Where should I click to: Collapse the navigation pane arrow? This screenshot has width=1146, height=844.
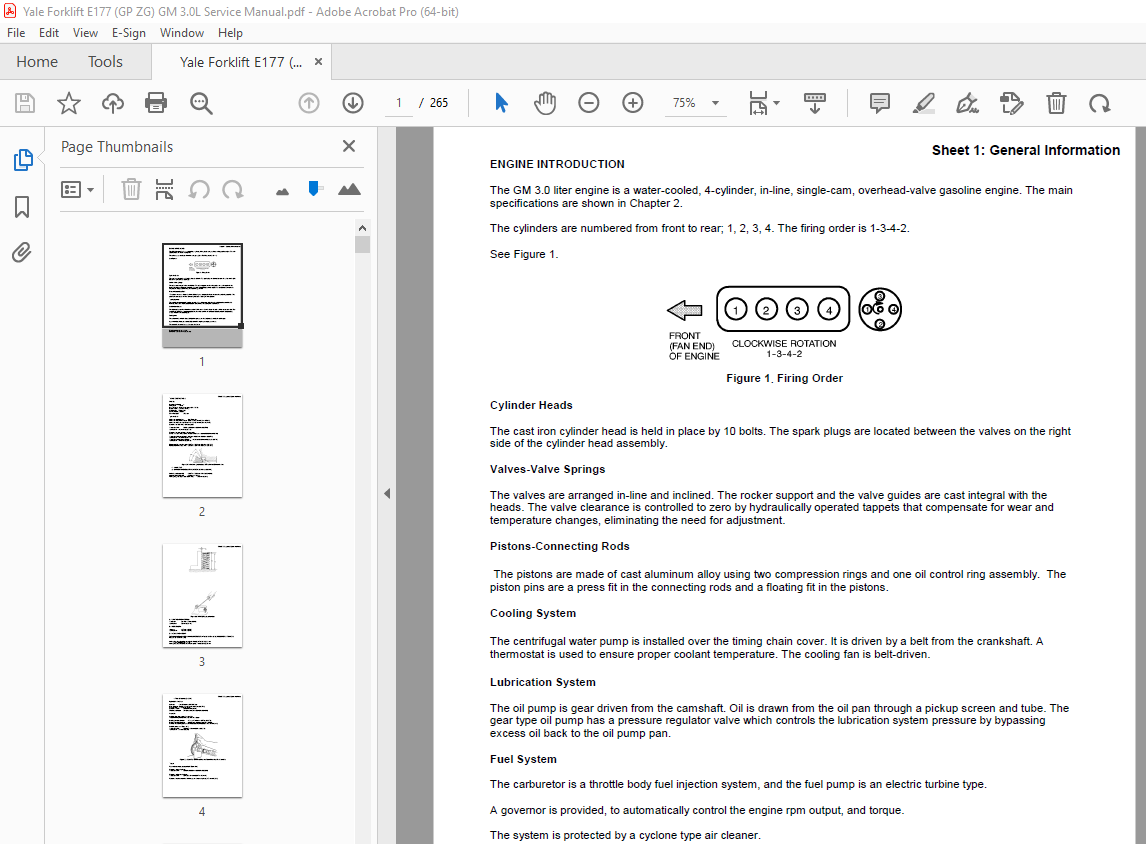pyautogui.click(x=387, y=493)
